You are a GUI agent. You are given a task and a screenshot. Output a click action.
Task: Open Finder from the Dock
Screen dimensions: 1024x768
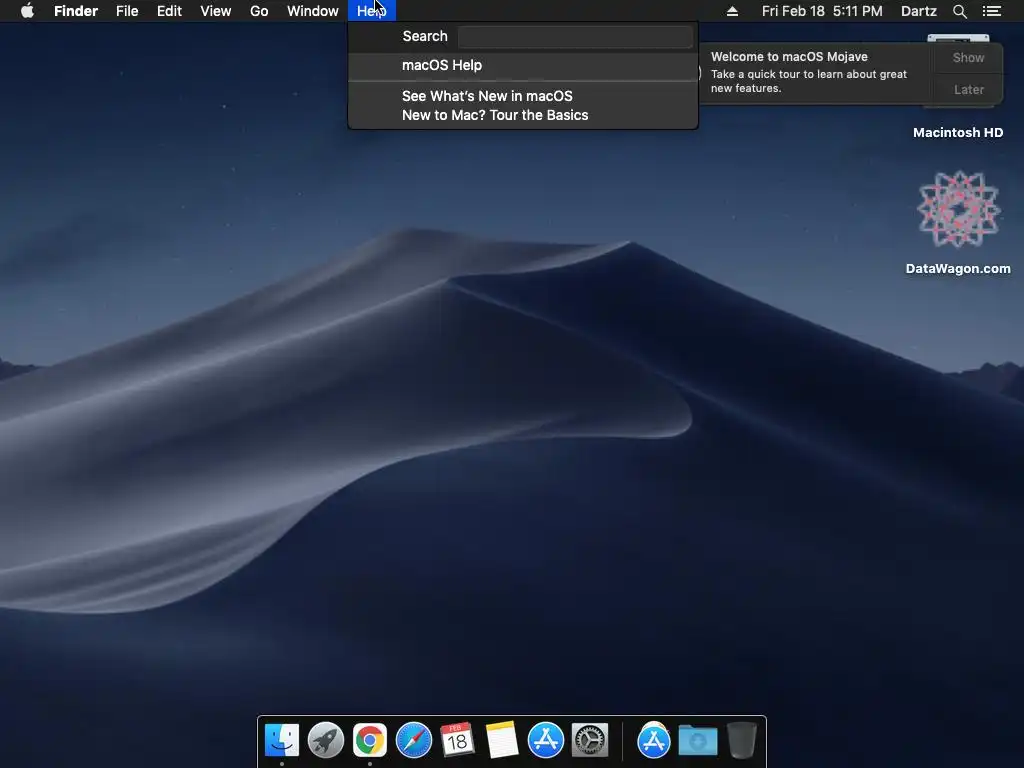(281, 741)
